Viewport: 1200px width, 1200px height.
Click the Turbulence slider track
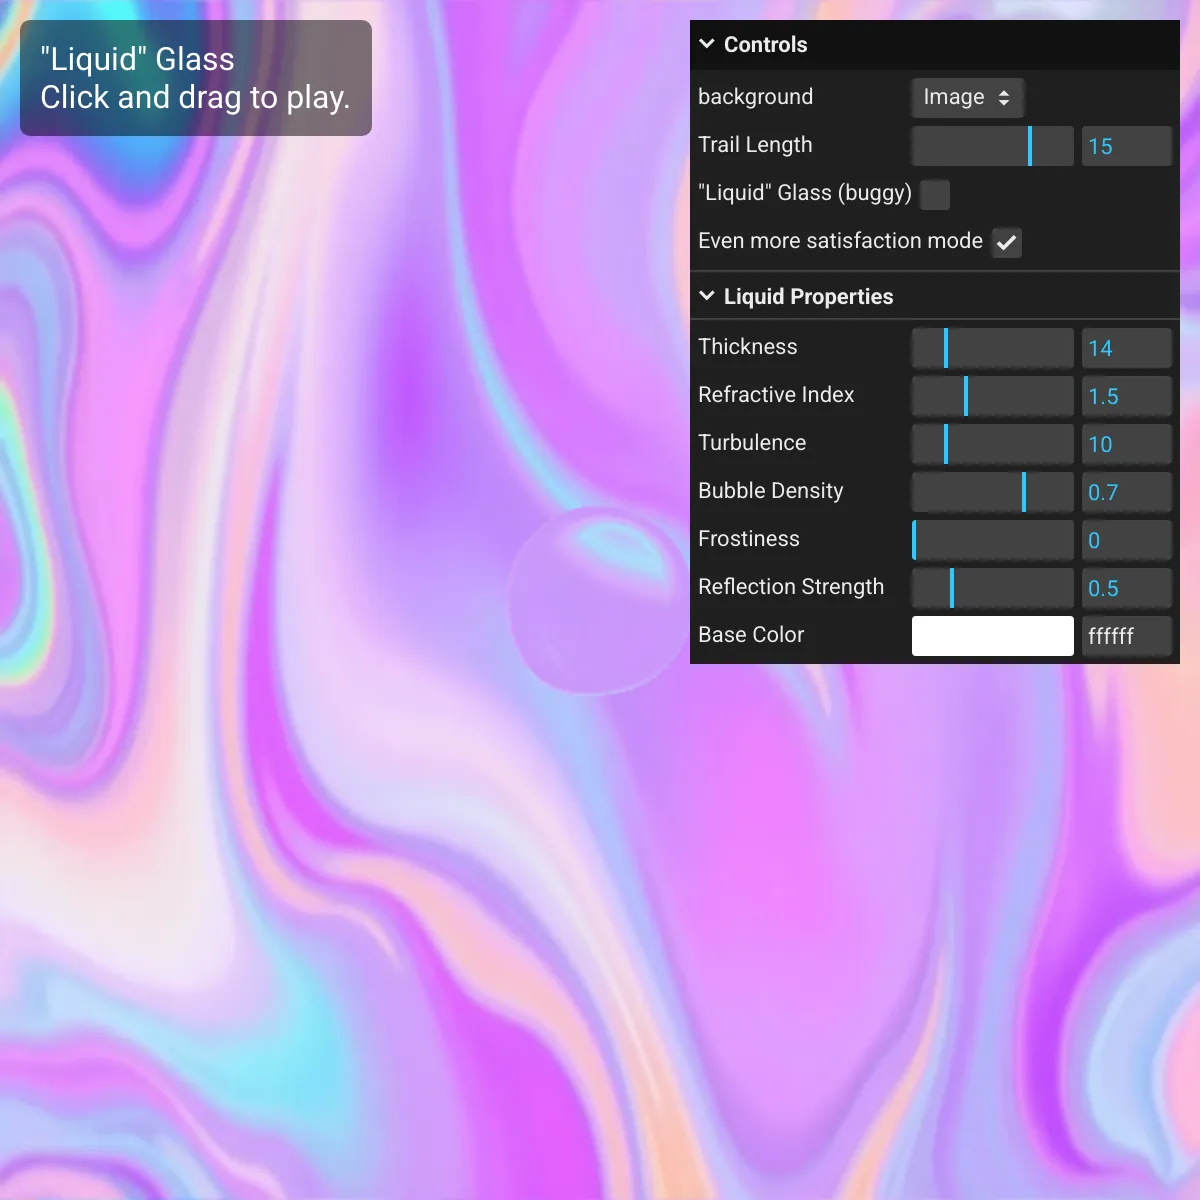point(992,444)
